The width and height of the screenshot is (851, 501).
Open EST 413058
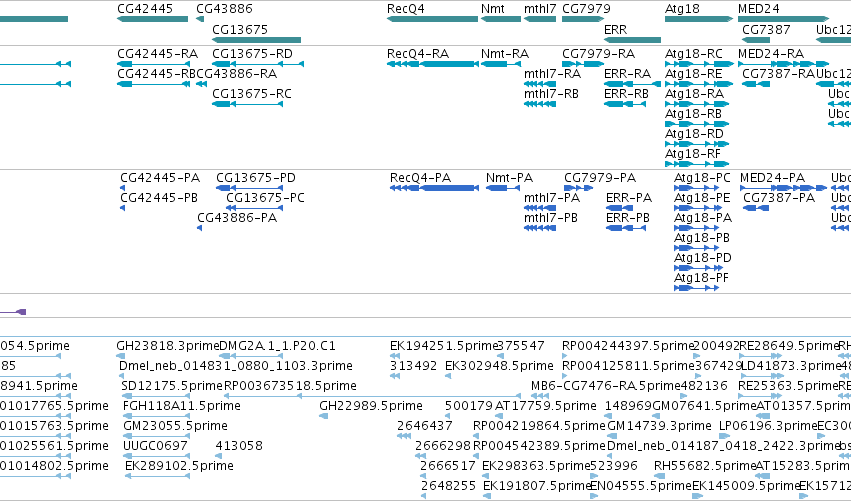click(x=239, y=446)
